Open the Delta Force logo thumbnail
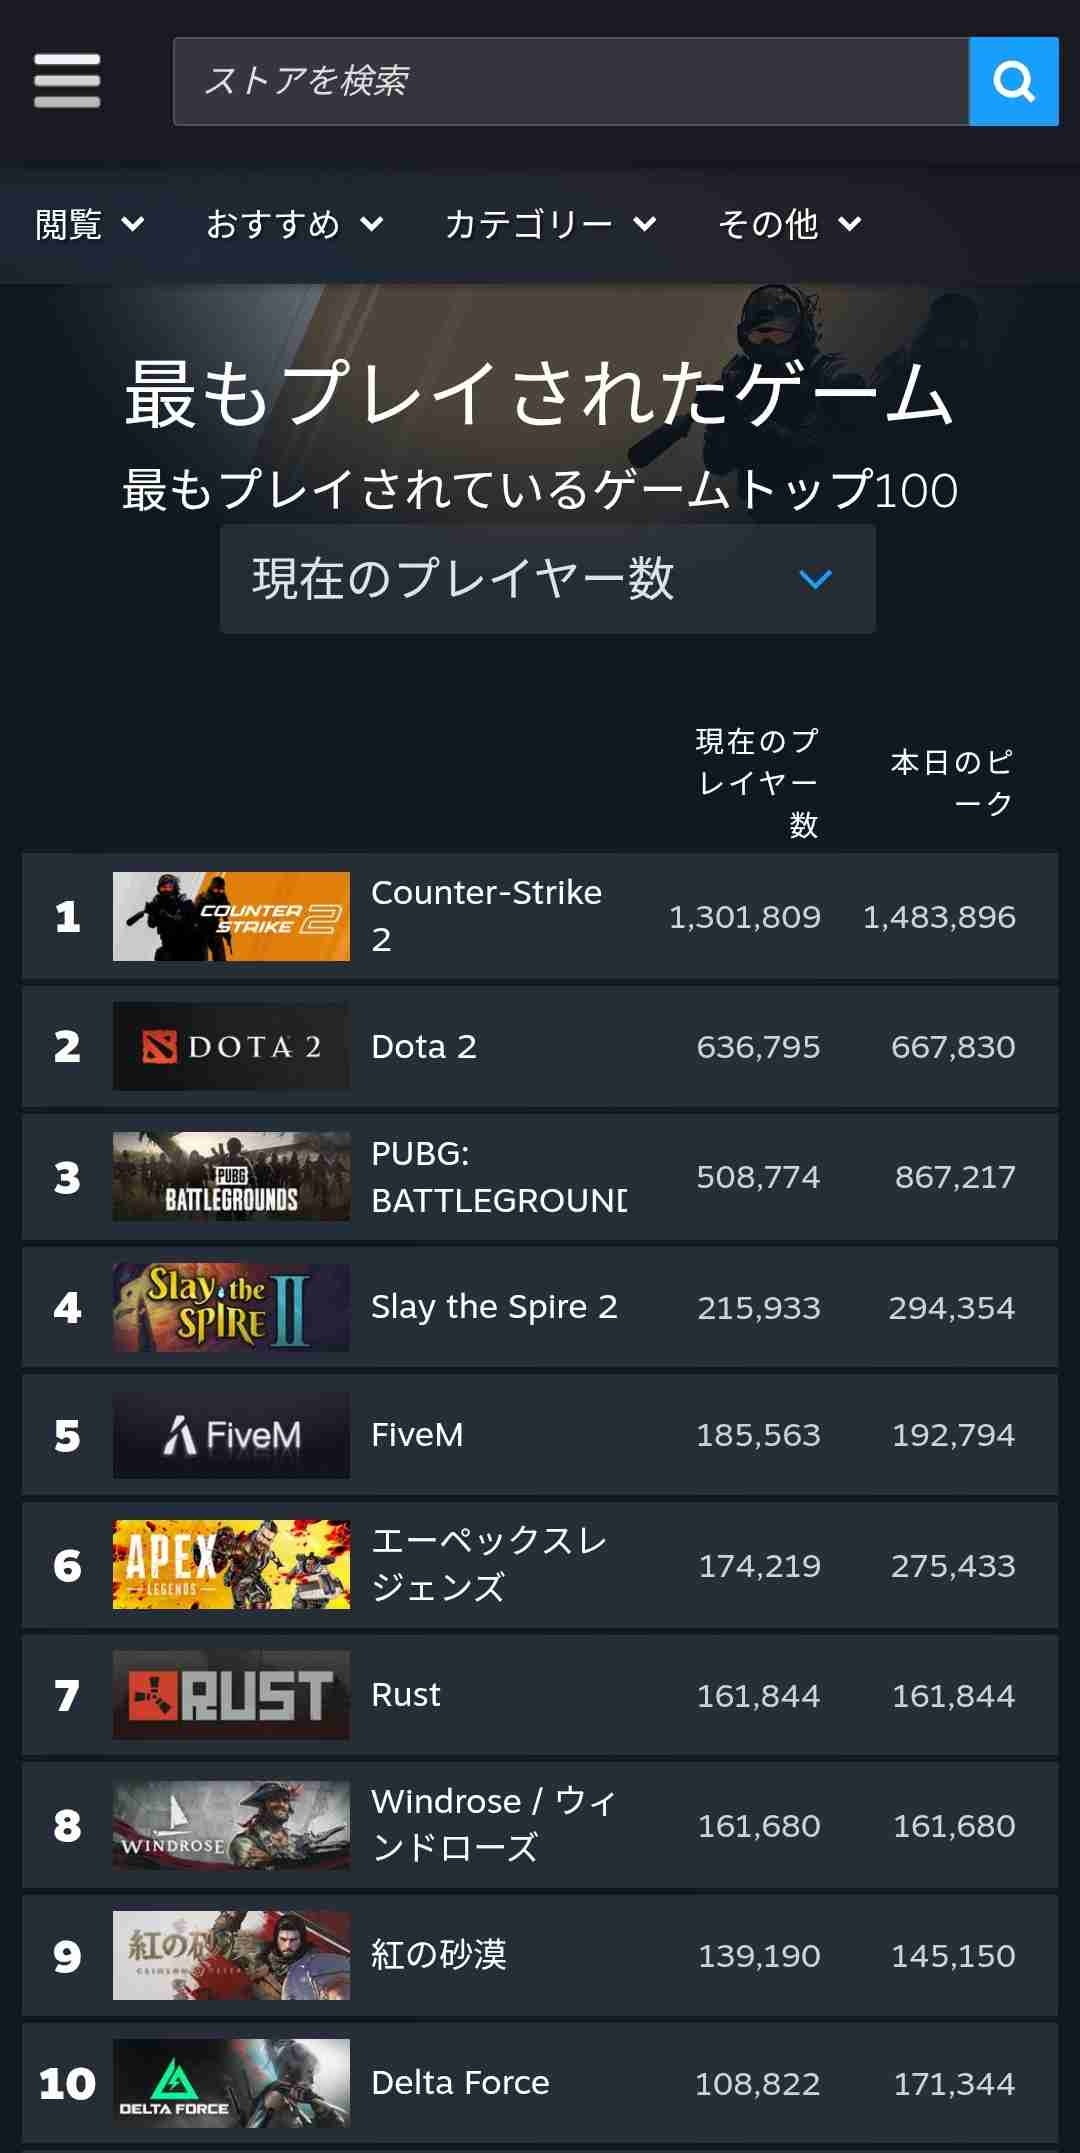Viewport: 1080px width, 2153px height. tap(231, 2083)
